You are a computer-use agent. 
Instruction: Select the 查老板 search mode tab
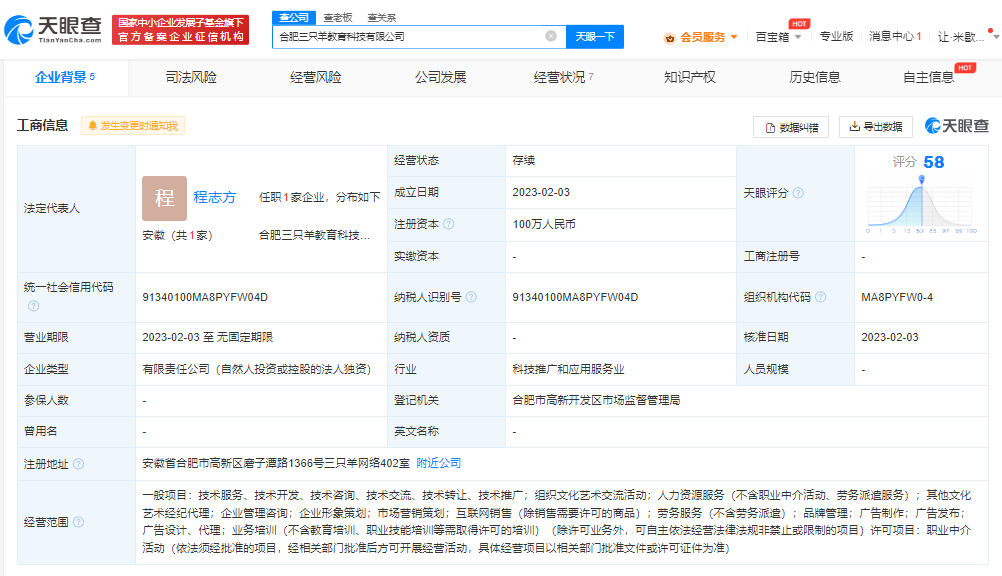(338, 17)
